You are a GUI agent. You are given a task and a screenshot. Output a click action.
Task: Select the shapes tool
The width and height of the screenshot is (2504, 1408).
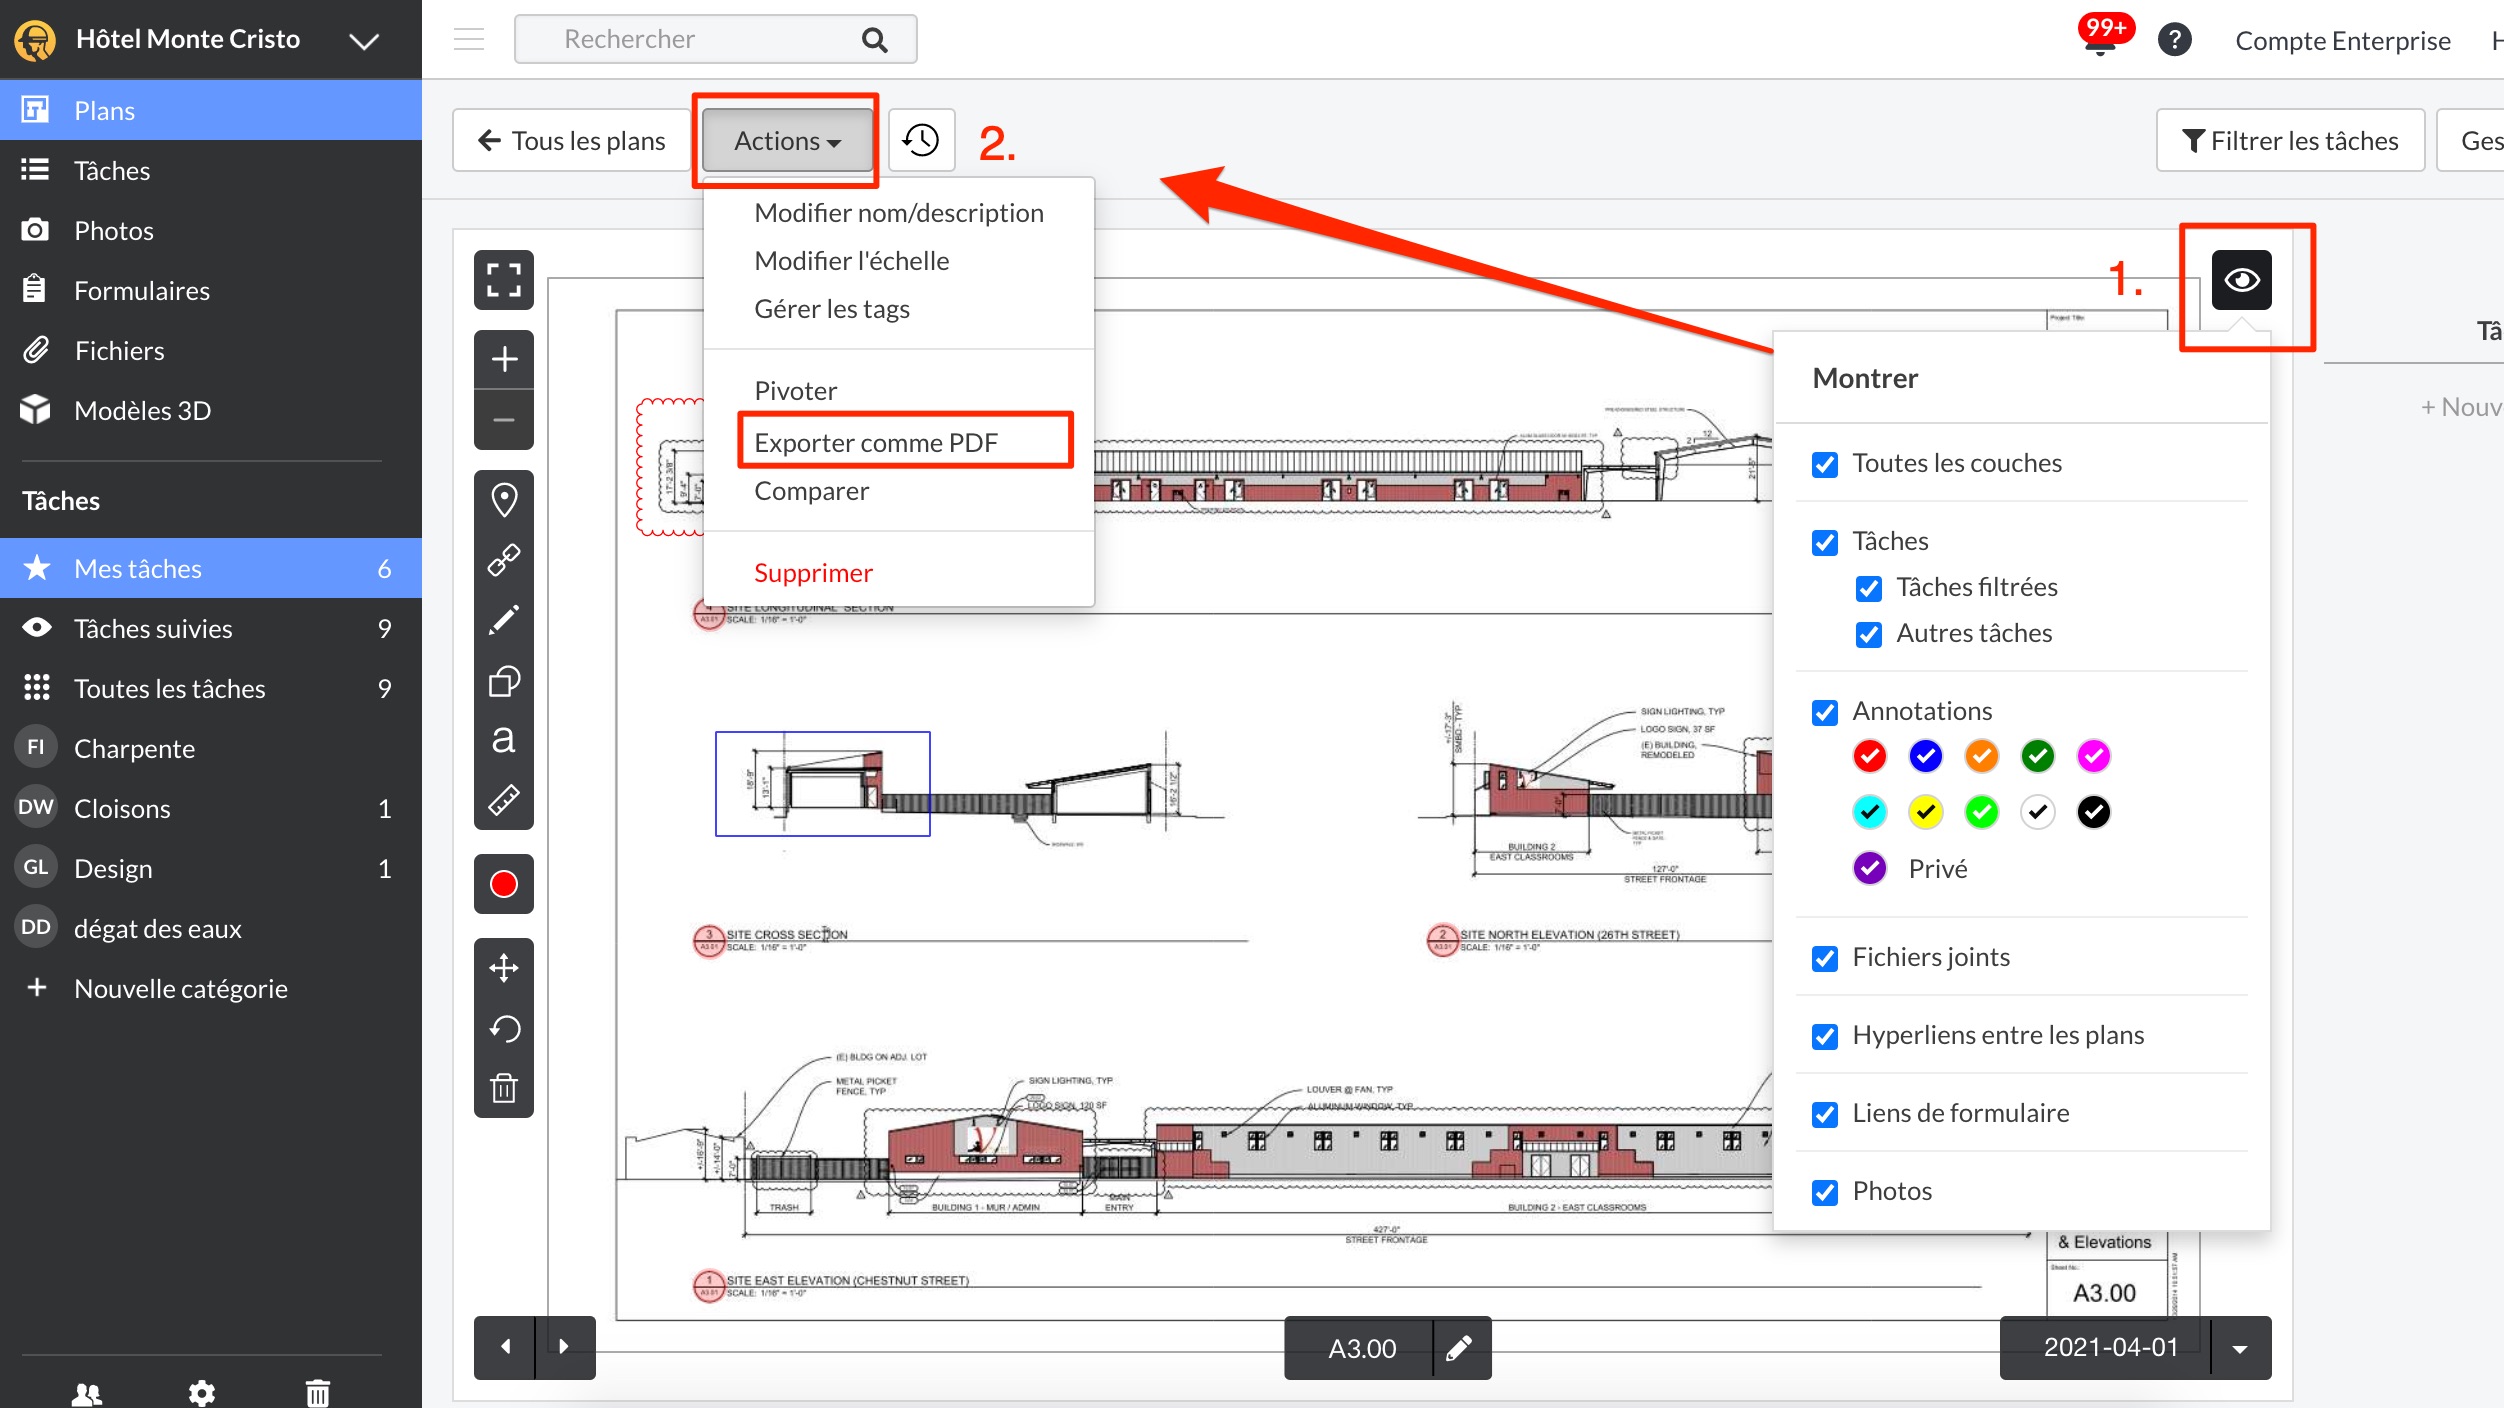click(504, 681)
